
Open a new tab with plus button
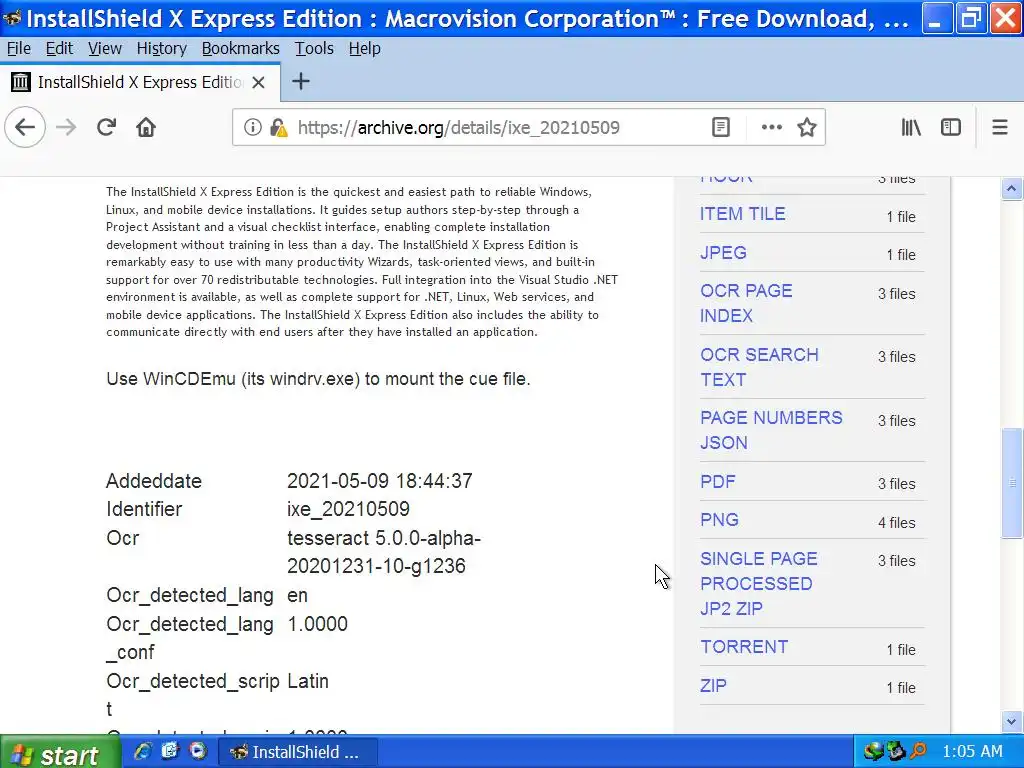(x=300, y=82)
